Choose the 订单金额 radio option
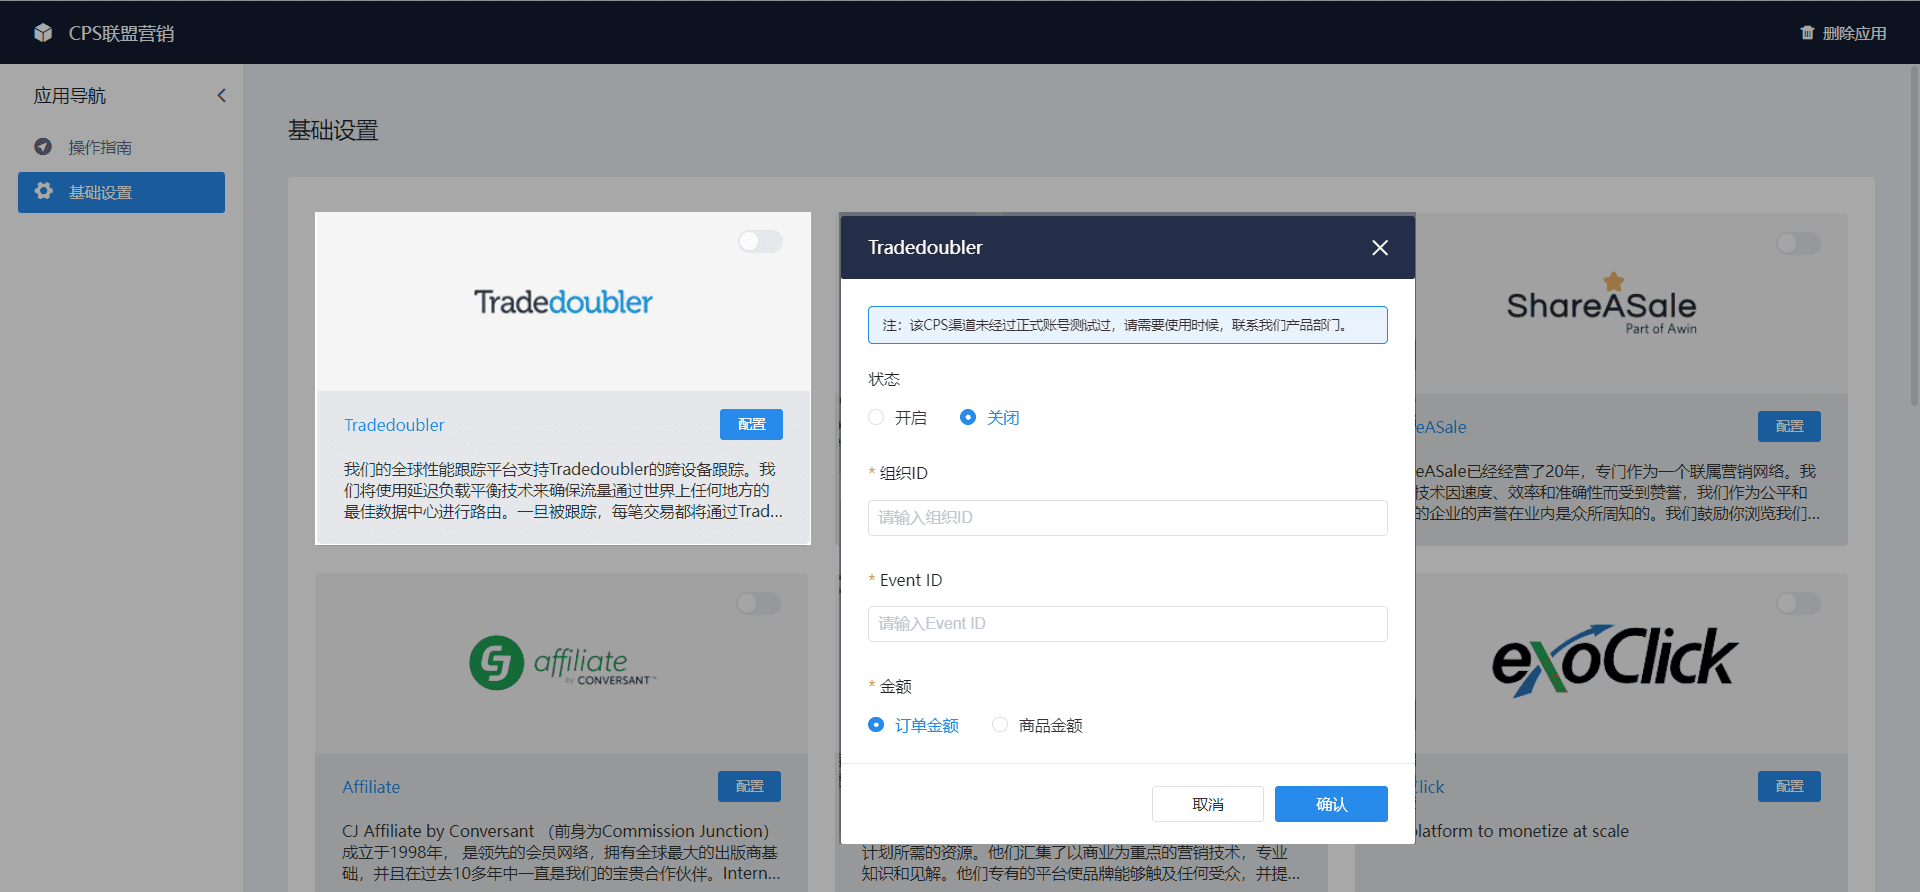The height and width of the screenshot is (892, 1920). click(876, 725)
